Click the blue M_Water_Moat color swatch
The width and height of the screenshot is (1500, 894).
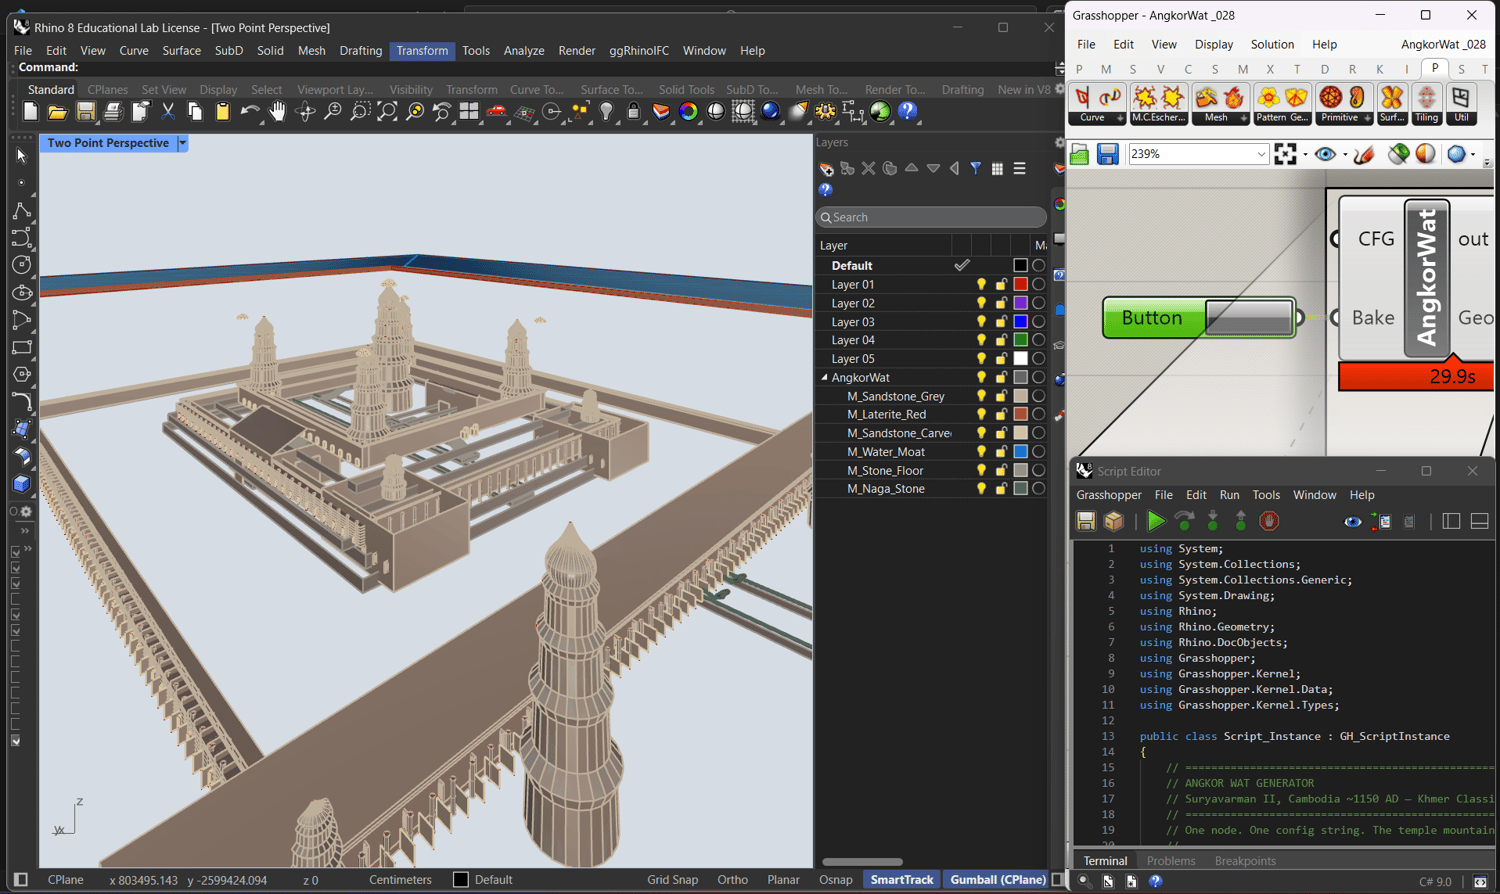[x=1020, y=452]
